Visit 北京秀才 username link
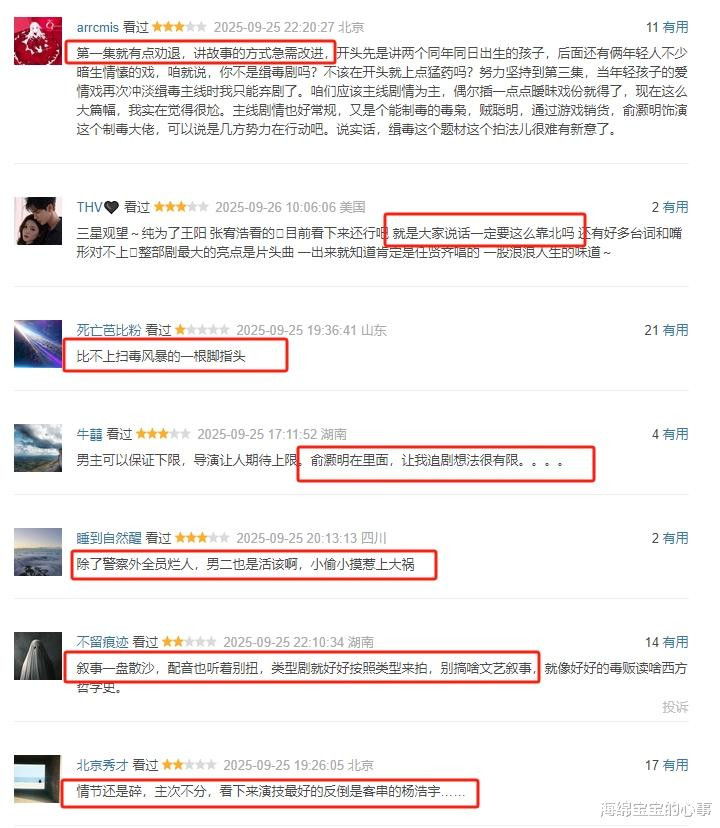 pos(102,765)
